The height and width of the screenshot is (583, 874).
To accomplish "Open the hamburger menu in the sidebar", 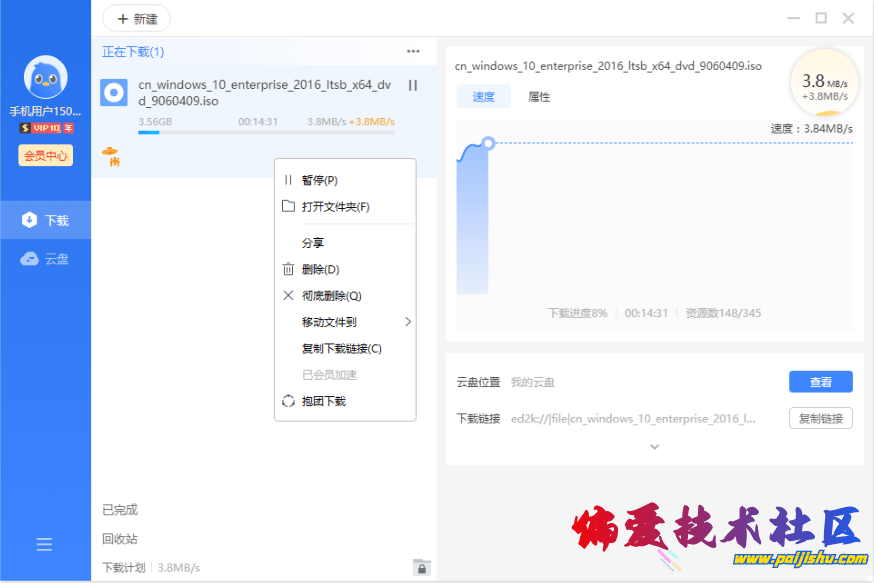I will click(x=45, y=544).
